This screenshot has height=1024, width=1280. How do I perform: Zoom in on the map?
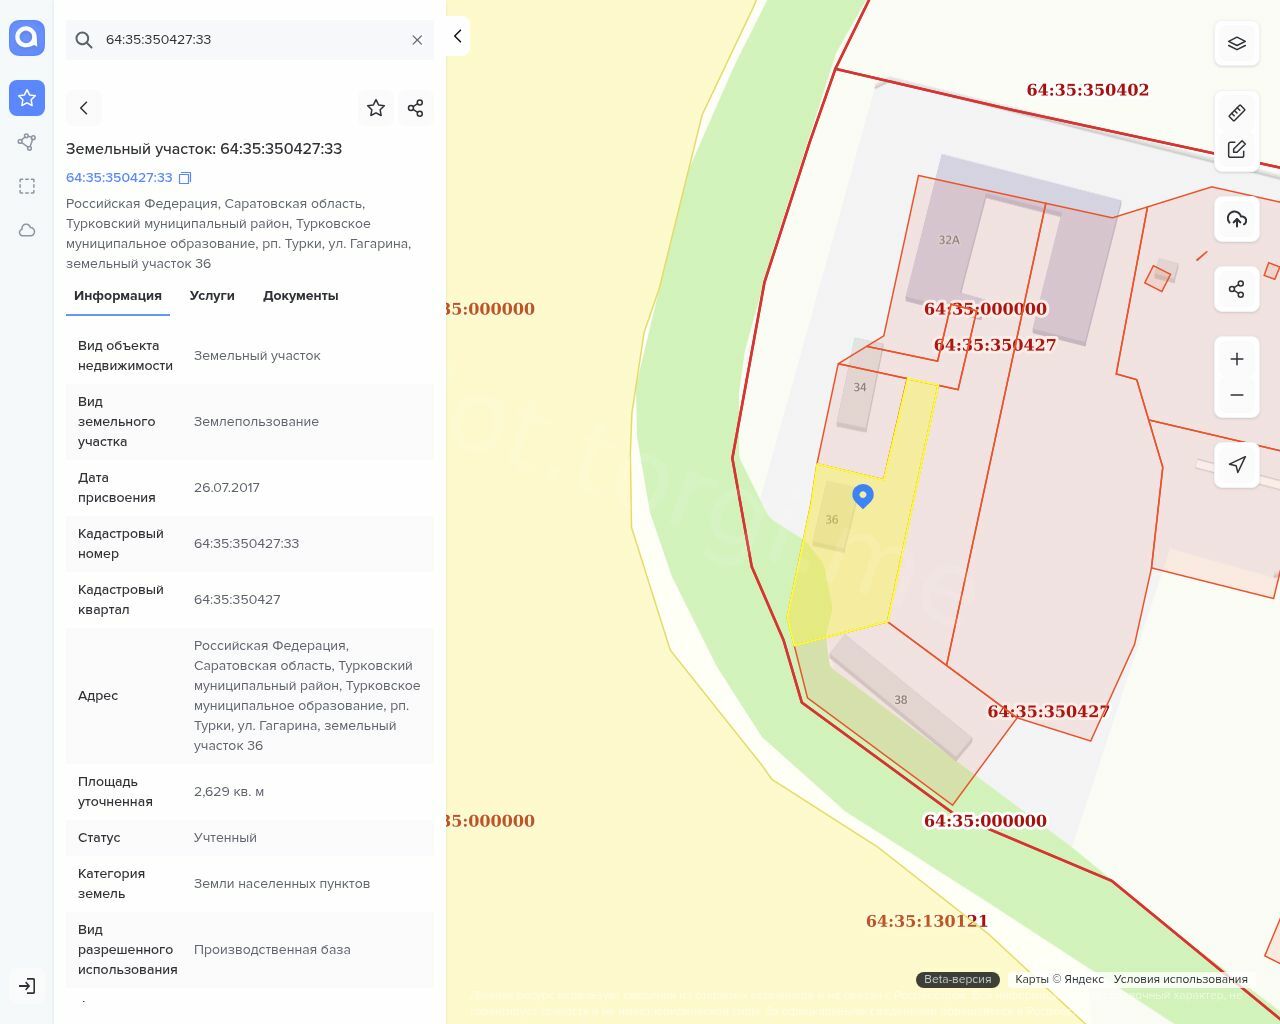[x=1237, y=359]
